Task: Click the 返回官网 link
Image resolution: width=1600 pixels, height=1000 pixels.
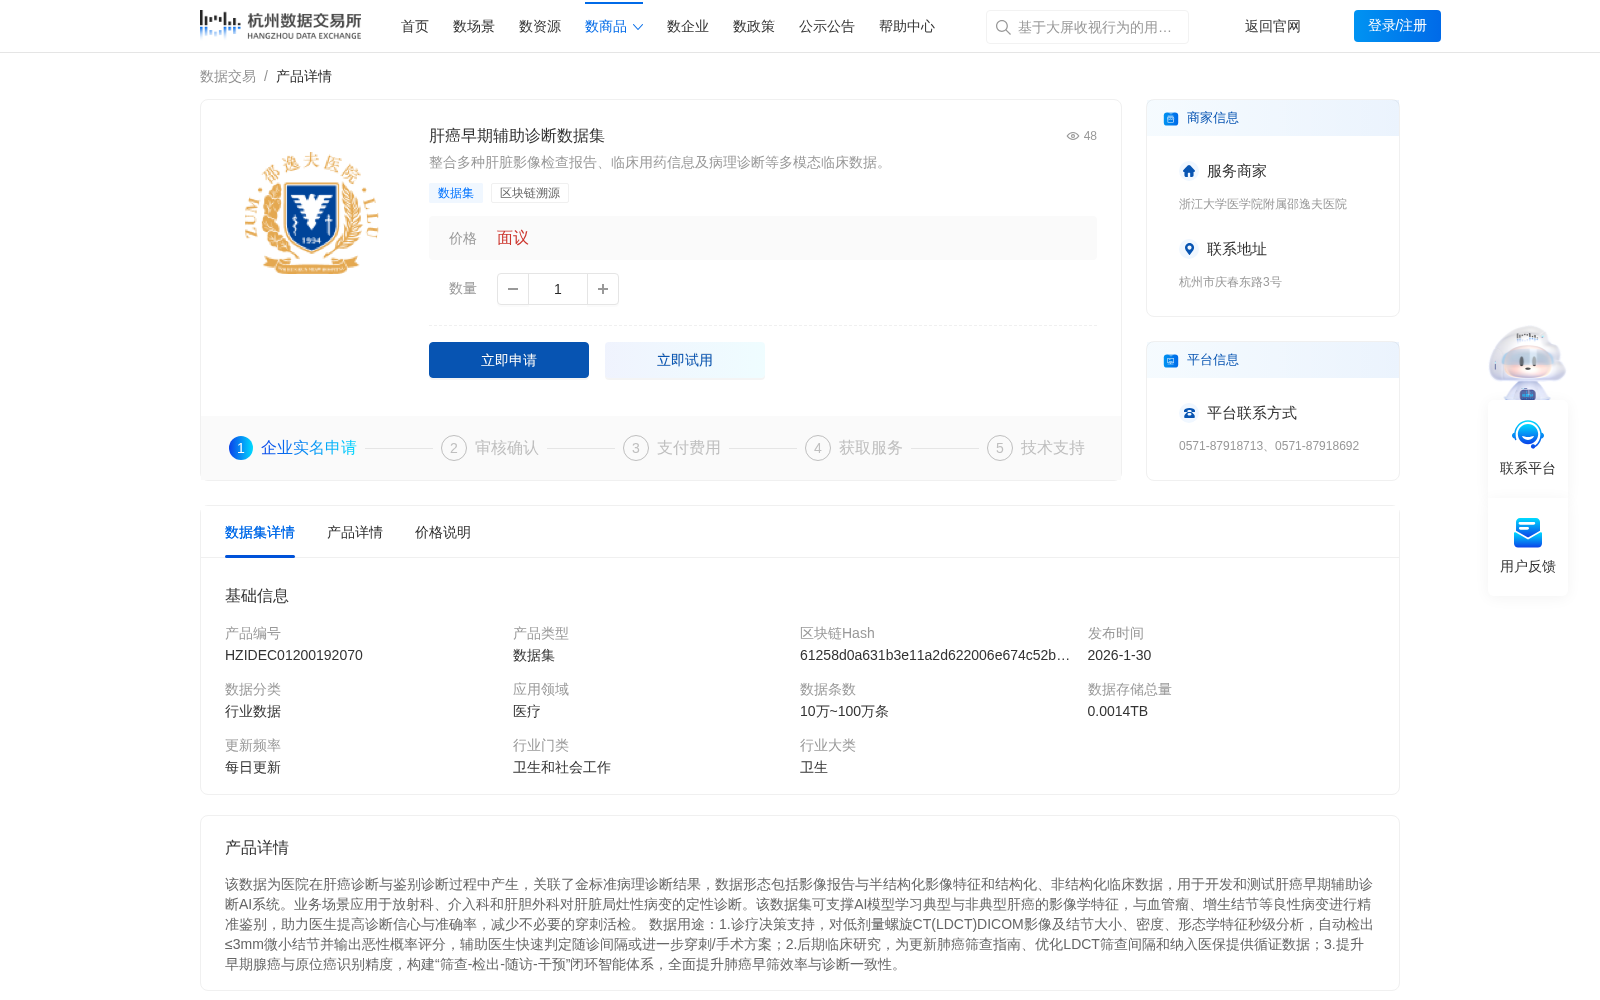Action: pos(1273,27)
